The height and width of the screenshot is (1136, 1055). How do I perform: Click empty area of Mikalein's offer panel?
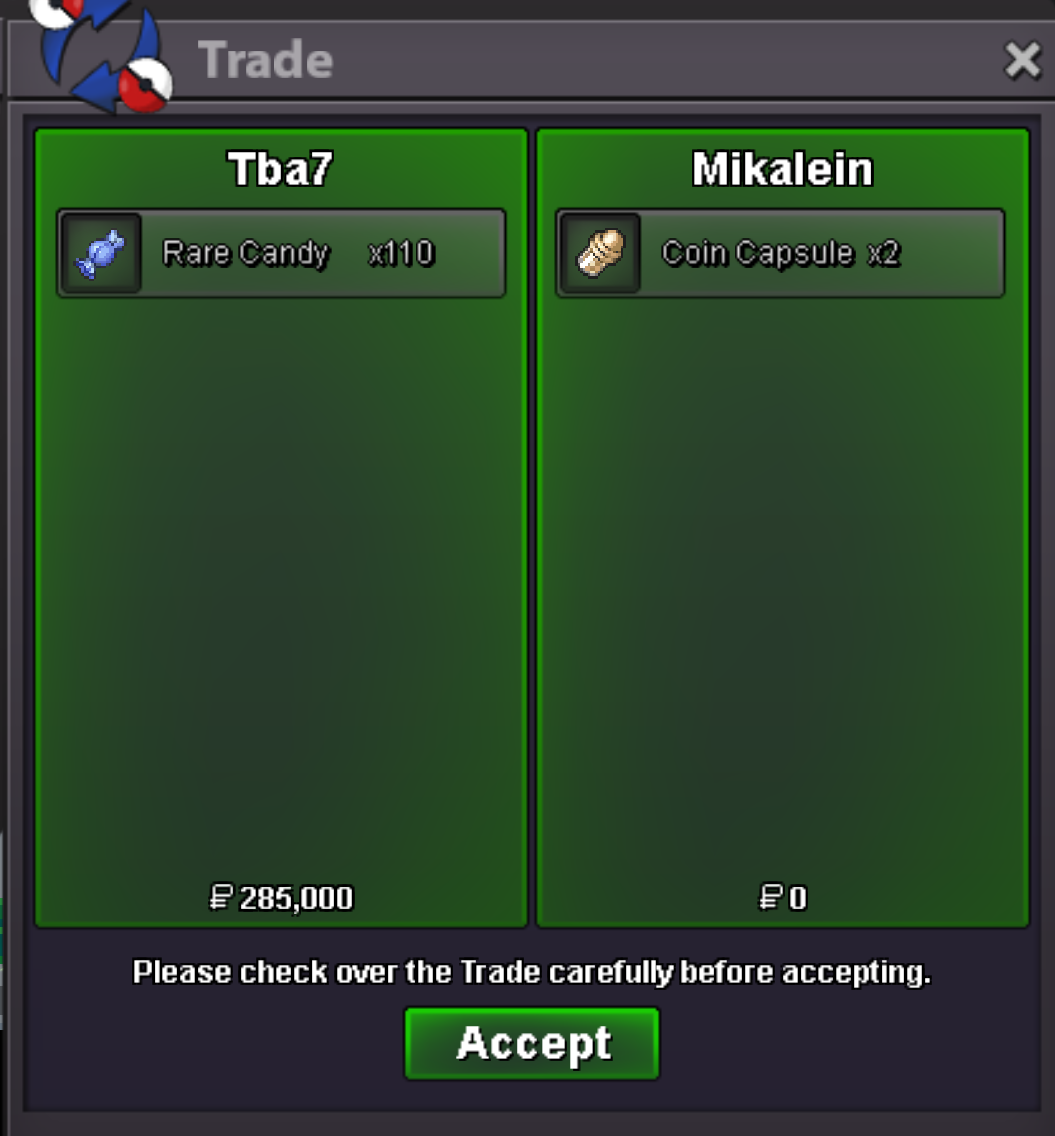click(x=782, y=580)
